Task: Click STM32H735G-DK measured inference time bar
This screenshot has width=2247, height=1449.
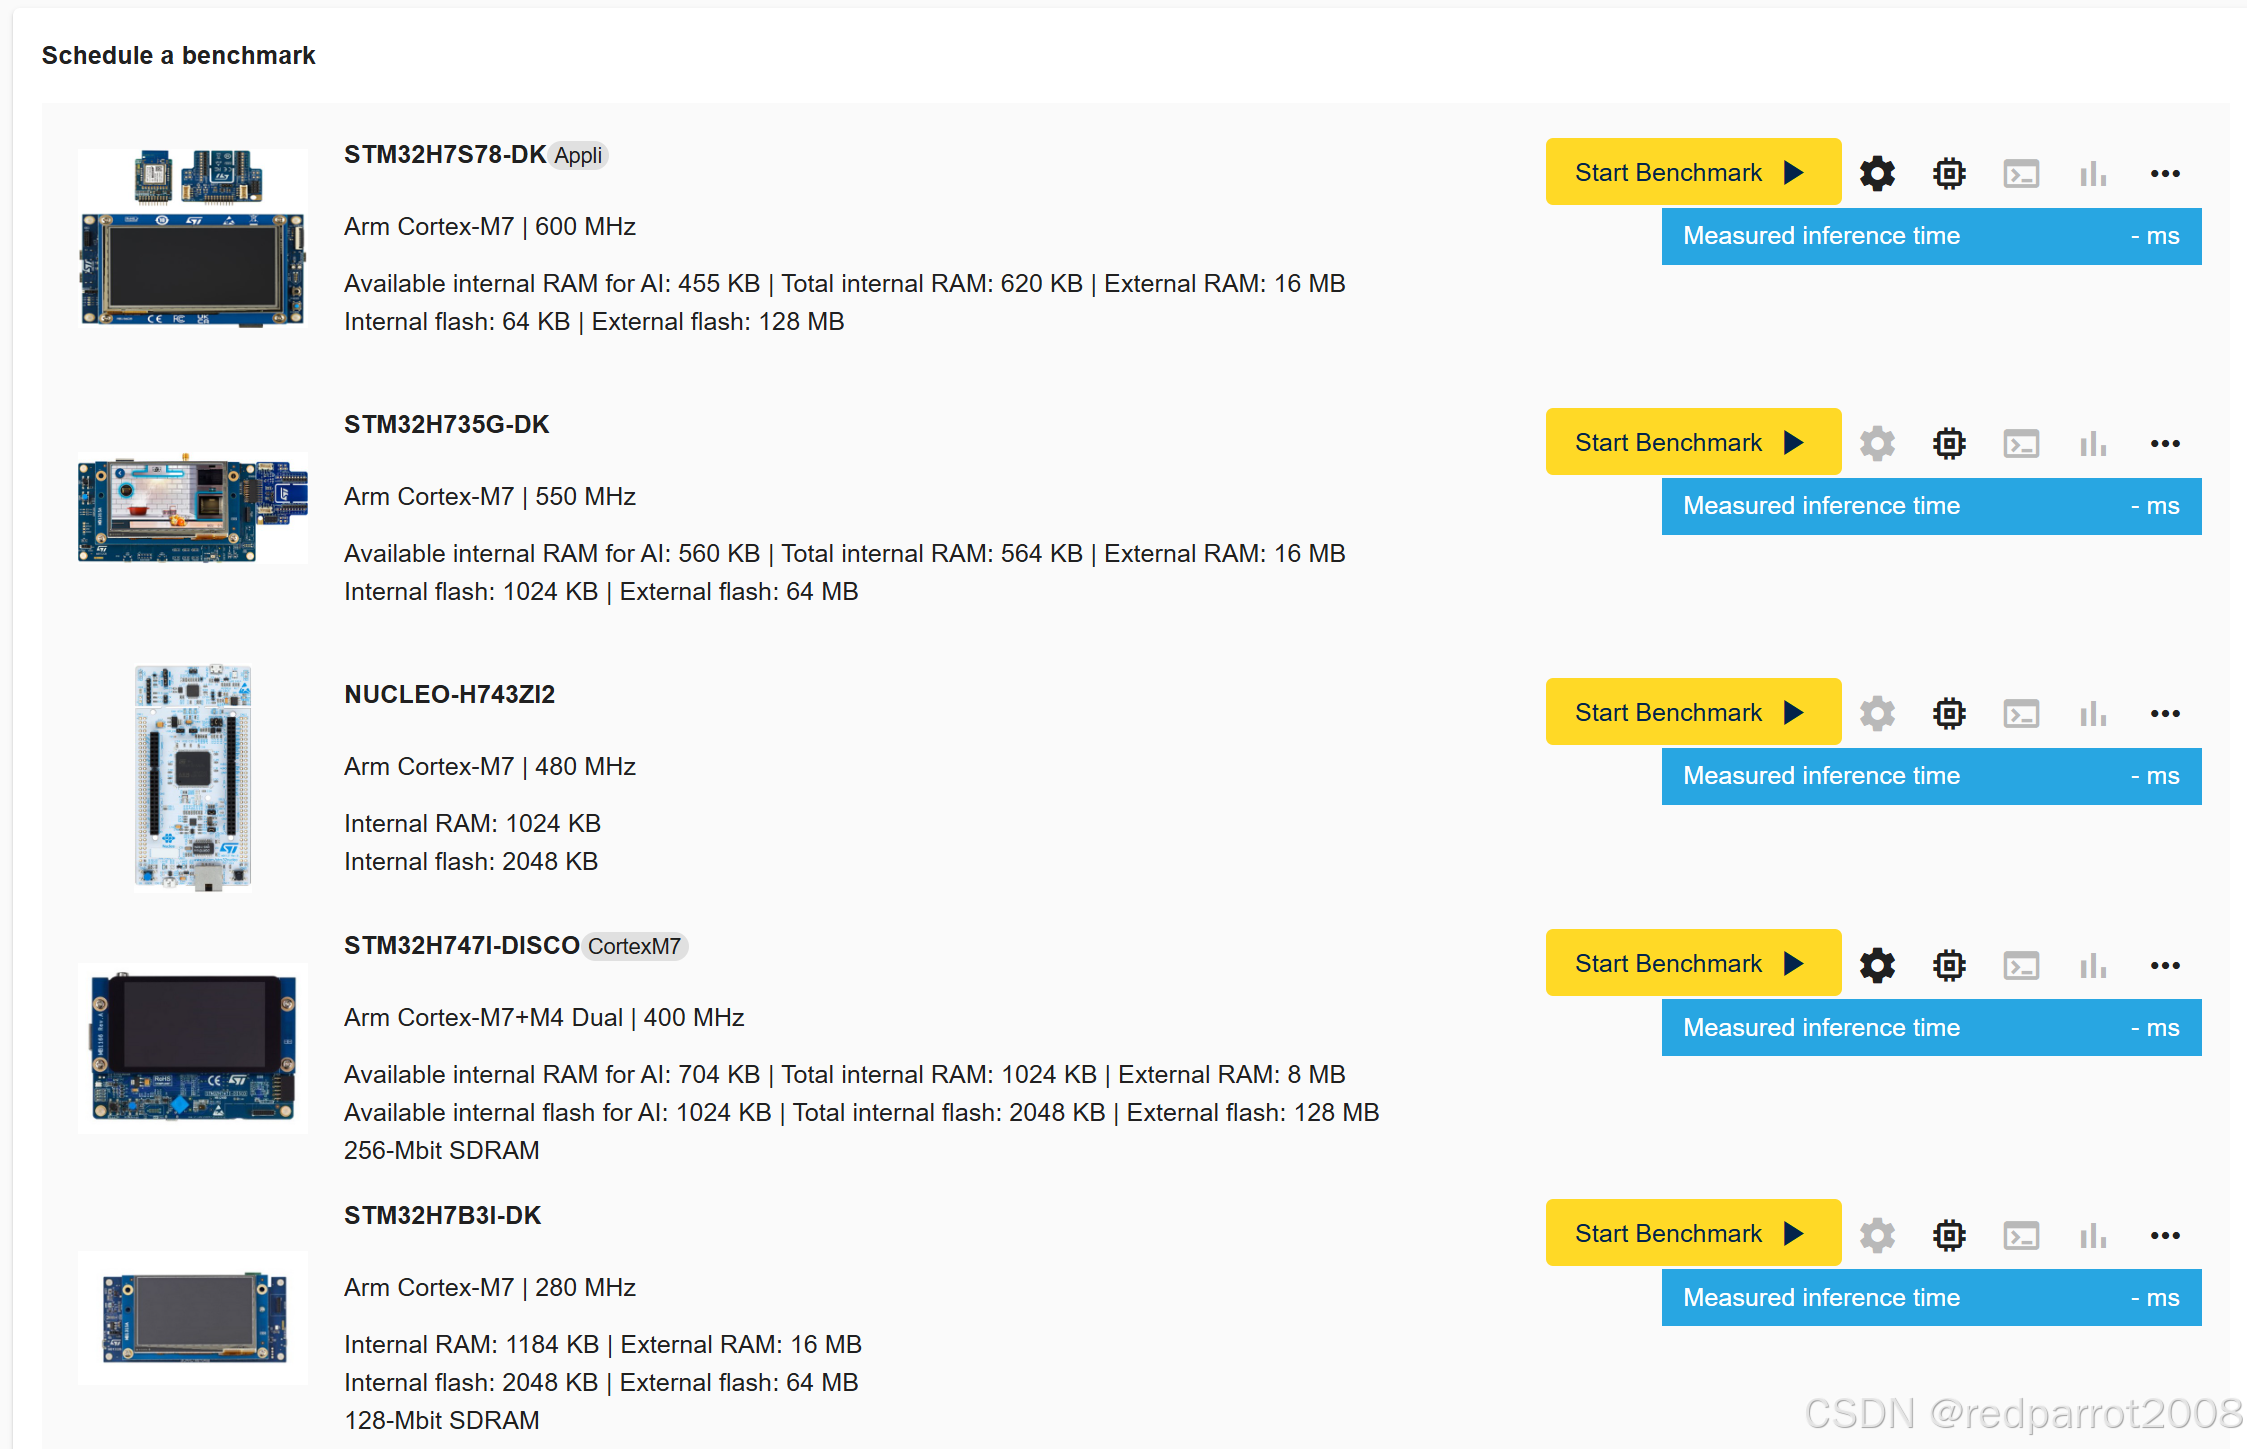Action: [x=1931, y=506]
